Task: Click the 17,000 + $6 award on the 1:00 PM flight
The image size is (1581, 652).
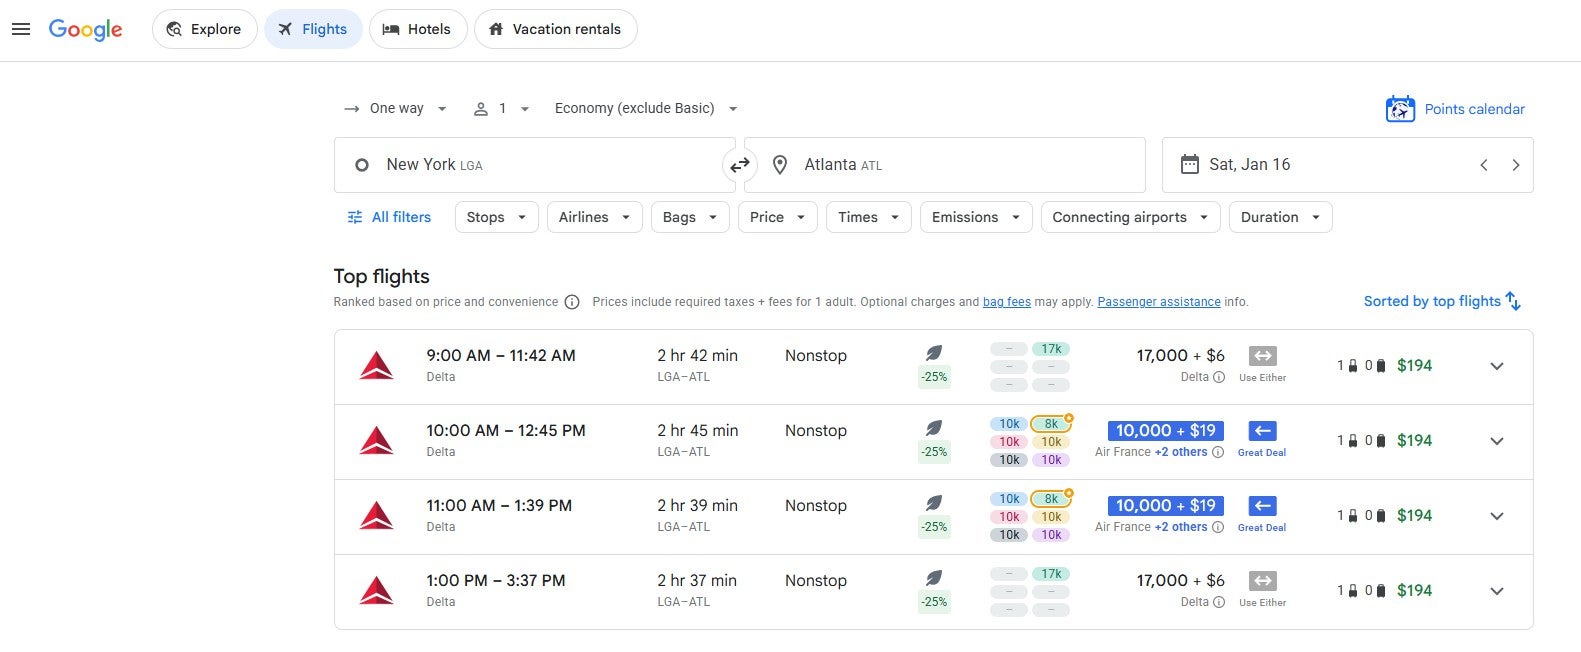Action: coord(1180,581)
